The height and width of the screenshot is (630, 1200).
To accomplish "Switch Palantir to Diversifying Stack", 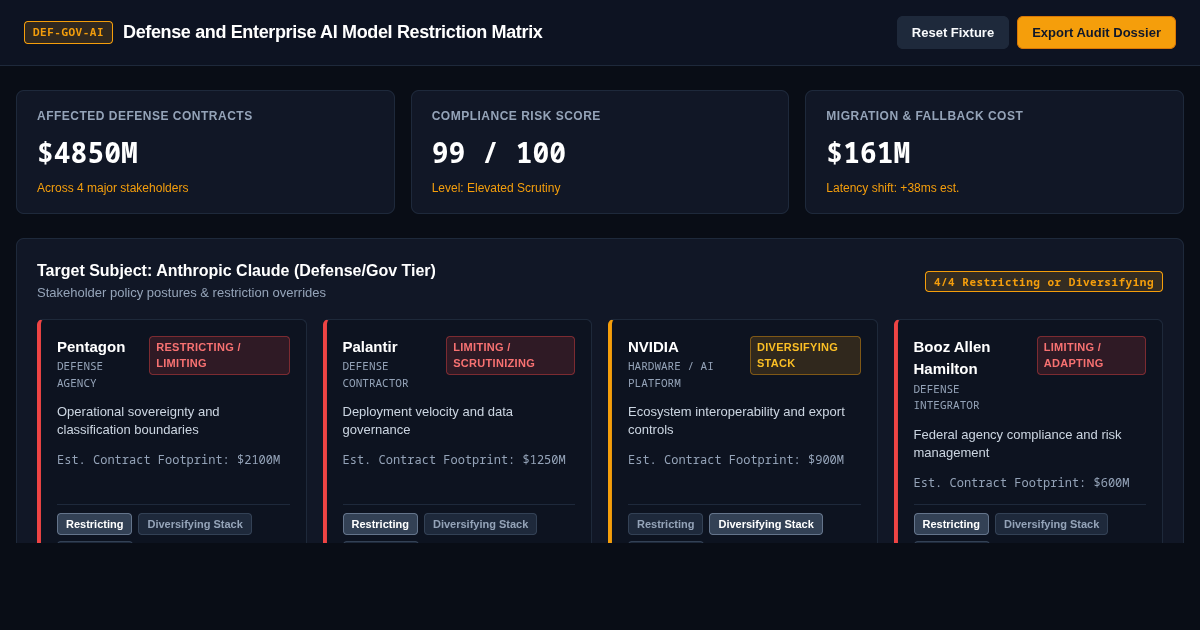I will [480, 524].
